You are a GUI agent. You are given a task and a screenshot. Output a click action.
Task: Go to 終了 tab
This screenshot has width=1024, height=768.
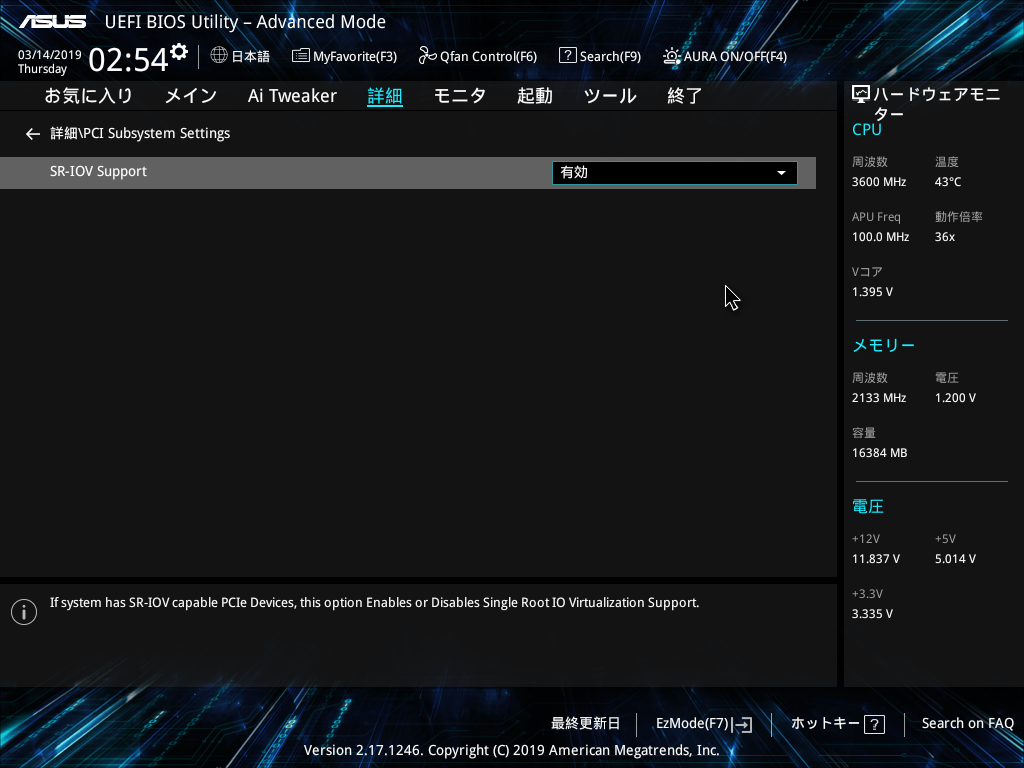click(x=684, y=96)
